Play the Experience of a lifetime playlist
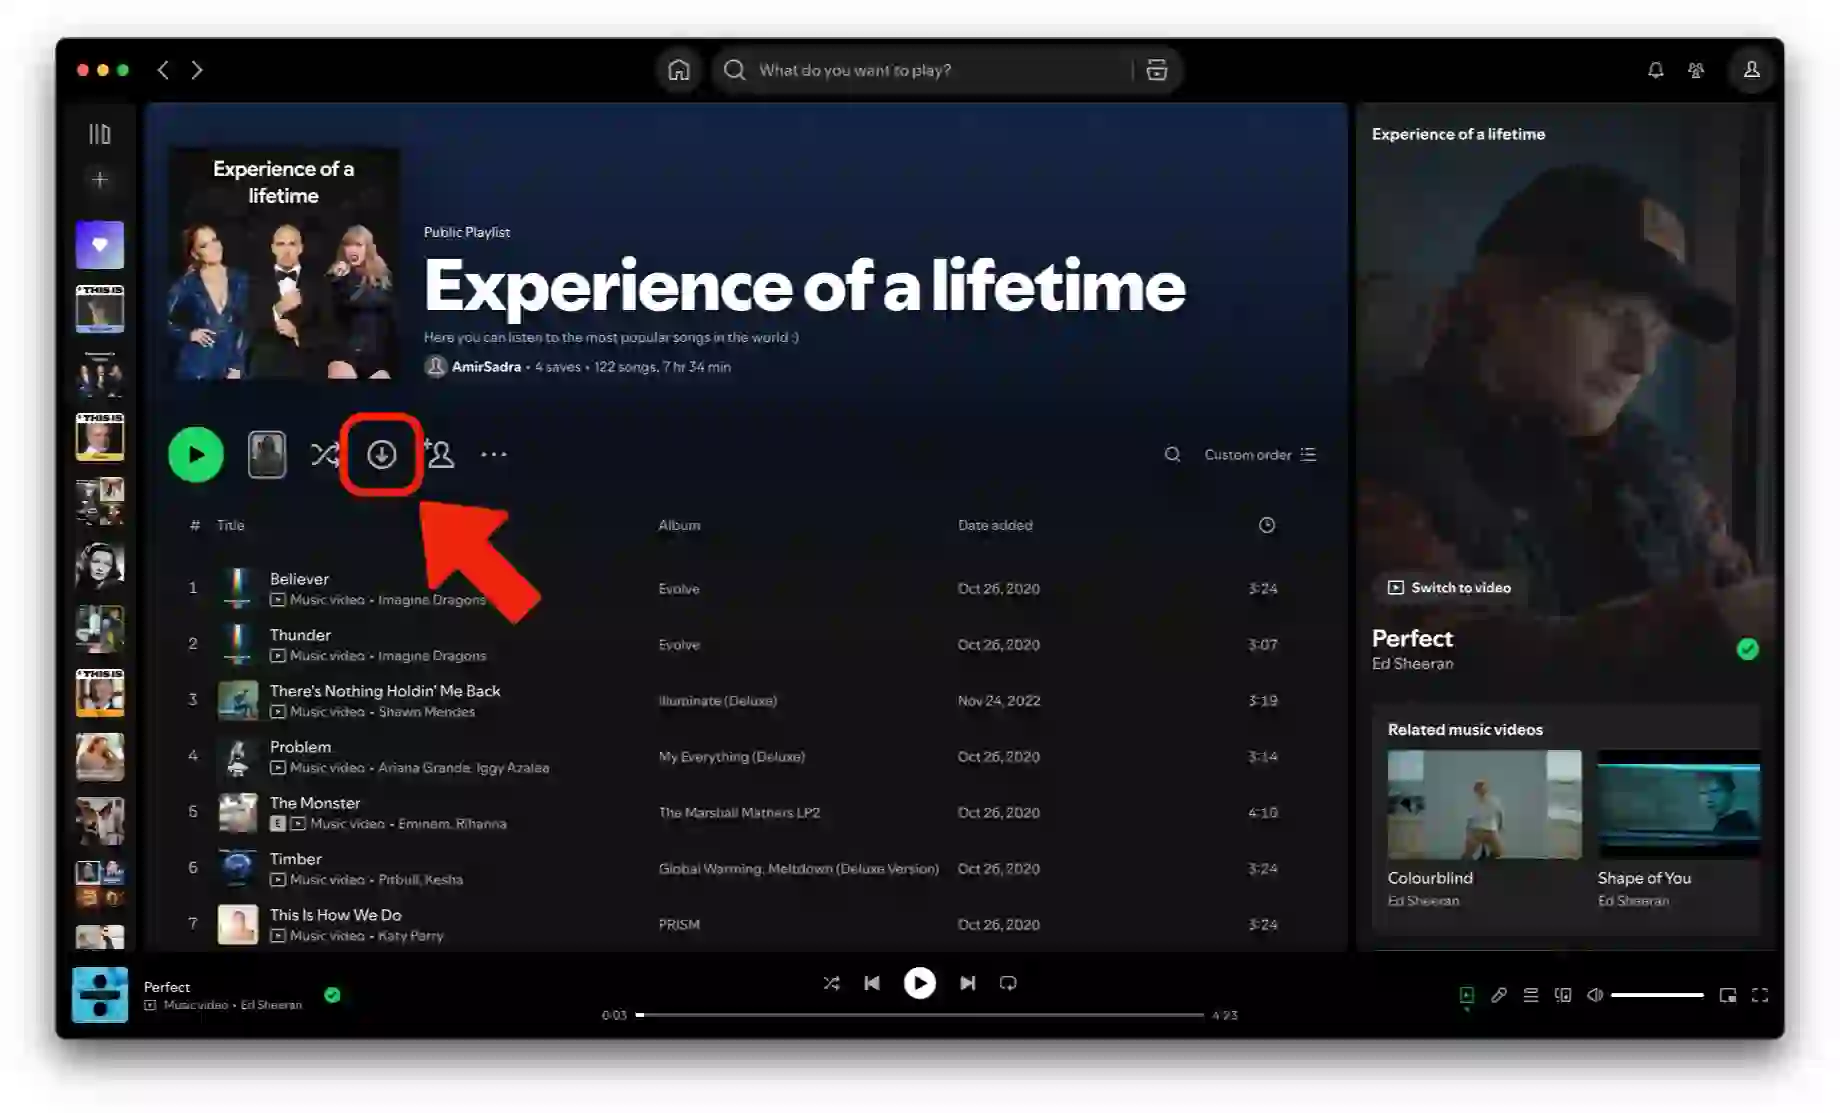This screenshot has height=1113, width=1840. click(196, 455)
